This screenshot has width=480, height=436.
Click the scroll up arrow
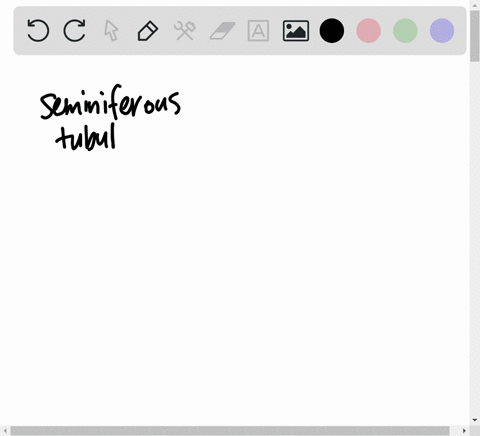[x=474, y=5]
